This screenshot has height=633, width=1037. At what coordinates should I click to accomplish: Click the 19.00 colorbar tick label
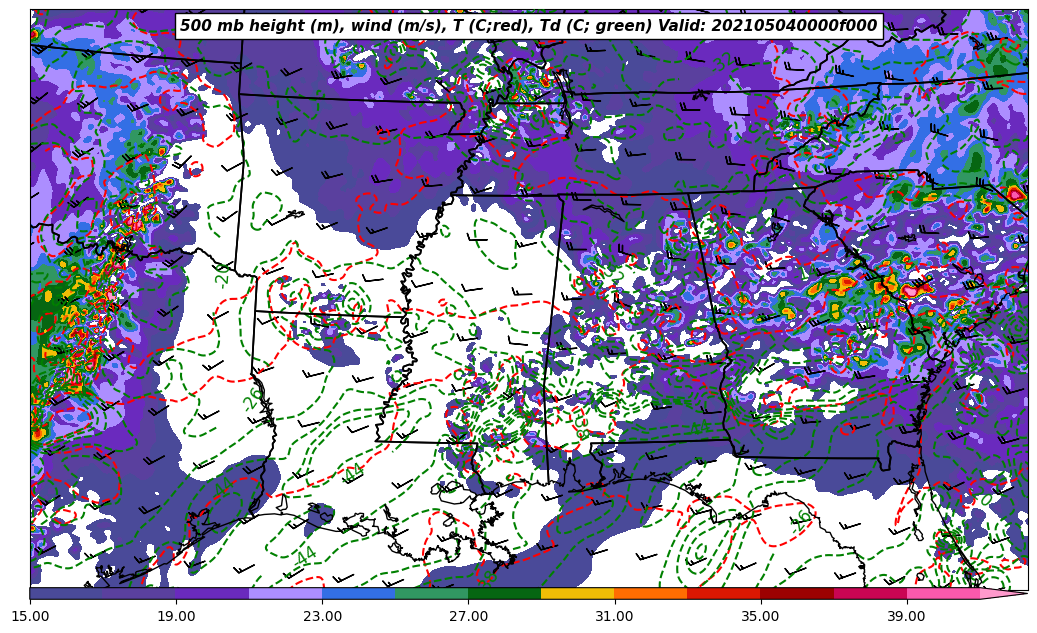(176, 616)
